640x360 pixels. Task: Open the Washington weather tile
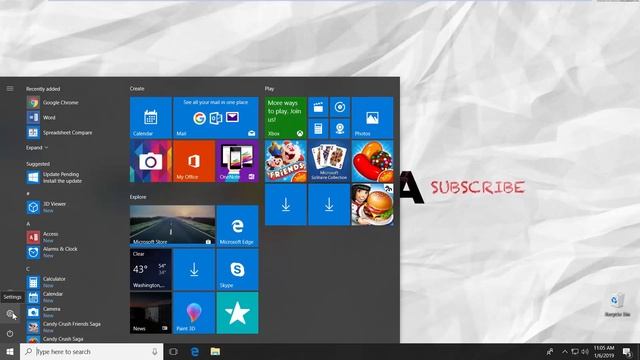pos(151,269)
